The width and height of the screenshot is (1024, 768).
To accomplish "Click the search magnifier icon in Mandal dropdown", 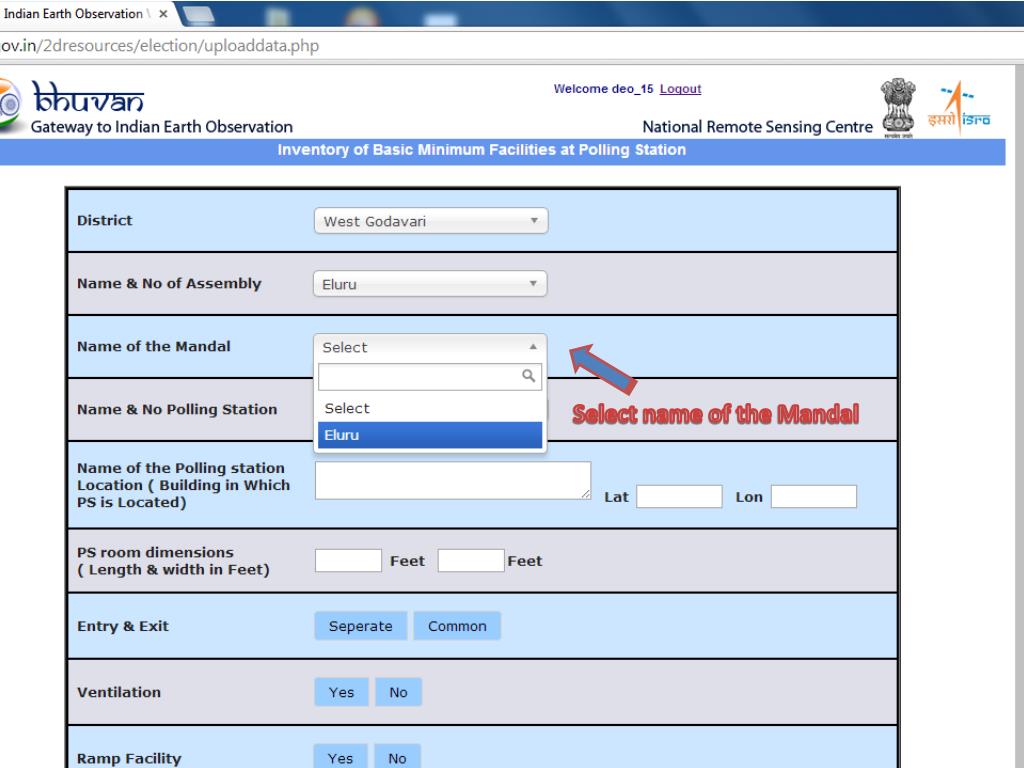I will (x=528, y=376).
